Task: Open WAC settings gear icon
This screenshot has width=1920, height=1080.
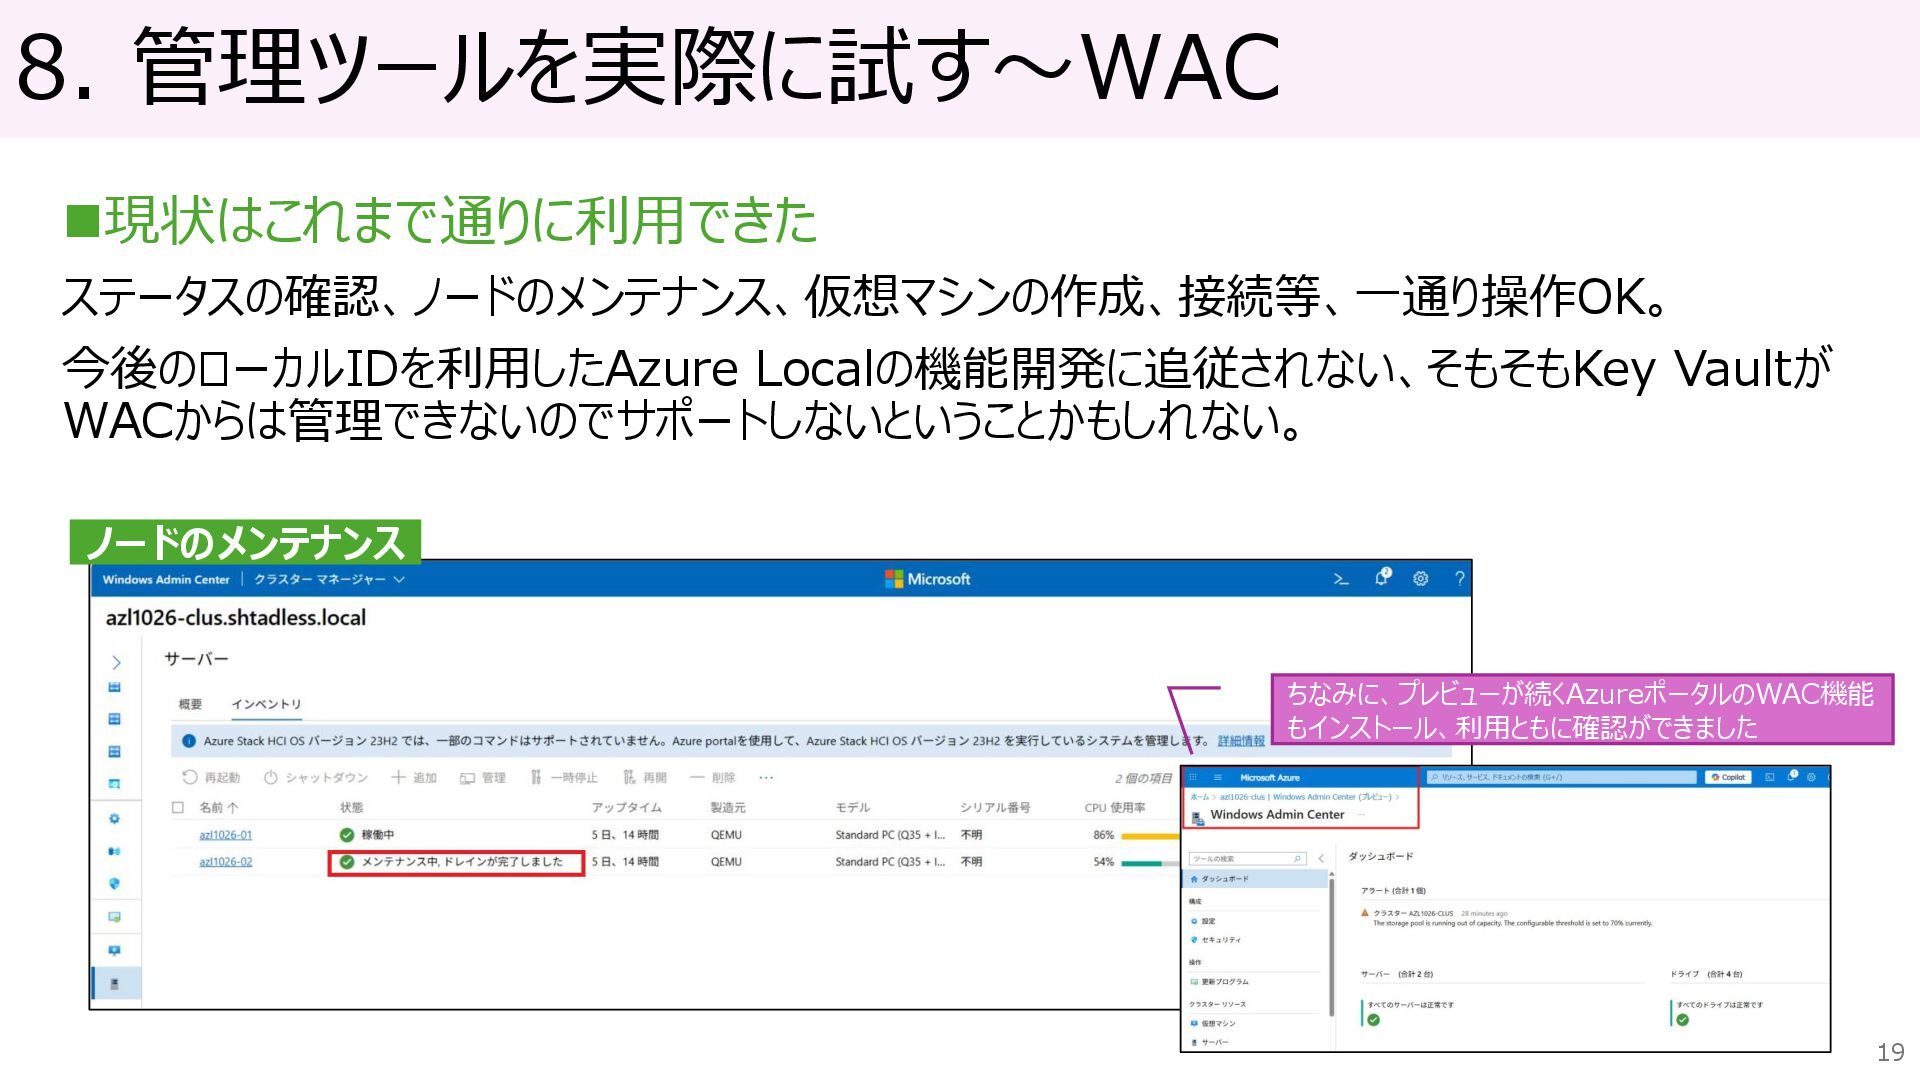Action: point(1420,579)
